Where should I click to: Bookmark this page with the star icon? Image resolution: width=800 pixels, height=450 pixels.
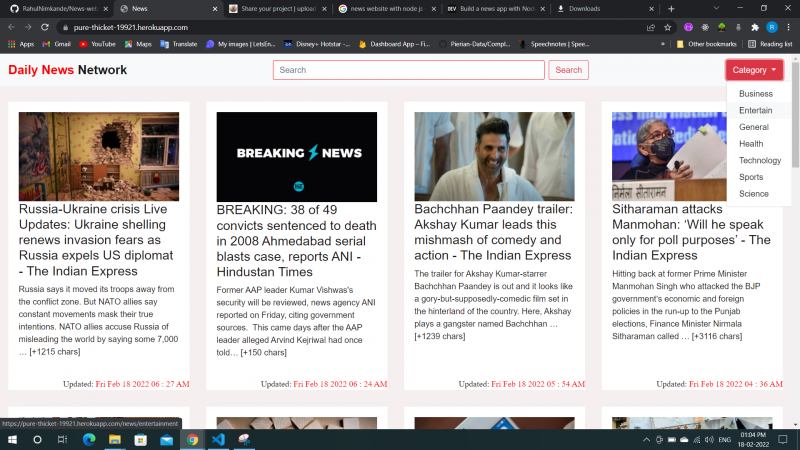[667, 28]
